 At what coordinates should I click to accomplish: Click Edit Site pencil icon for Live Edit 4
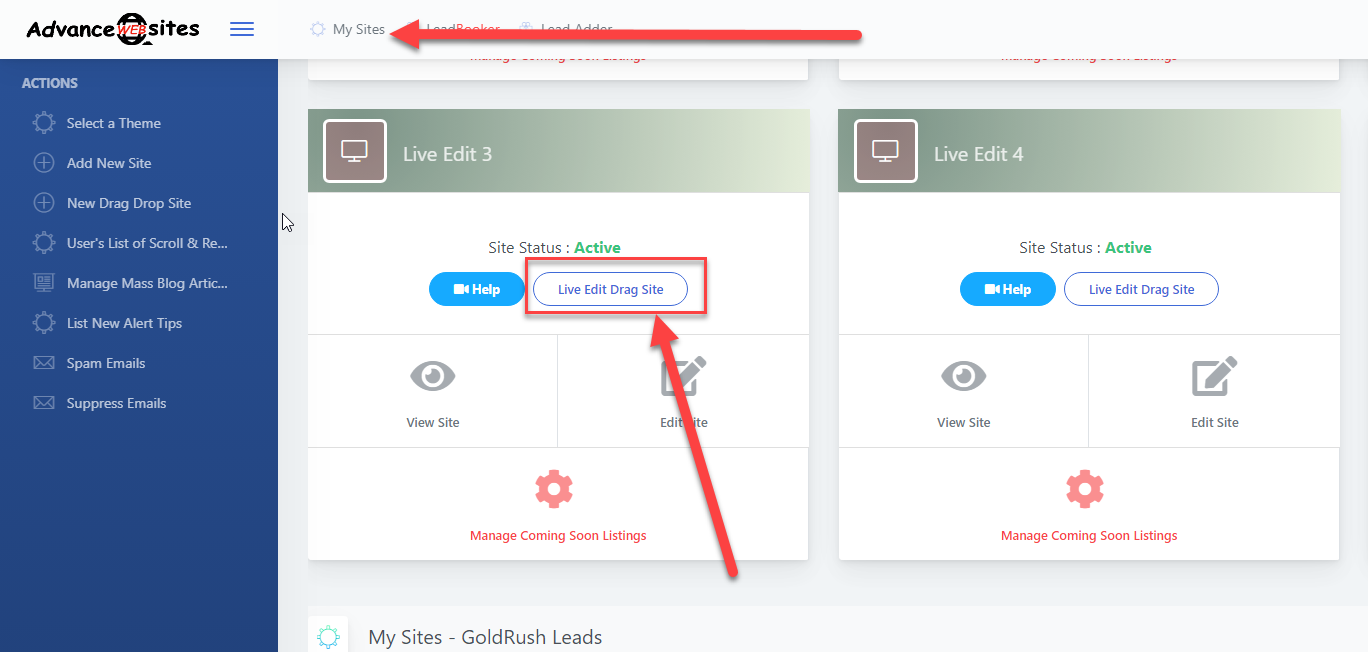pos(1215,377)
